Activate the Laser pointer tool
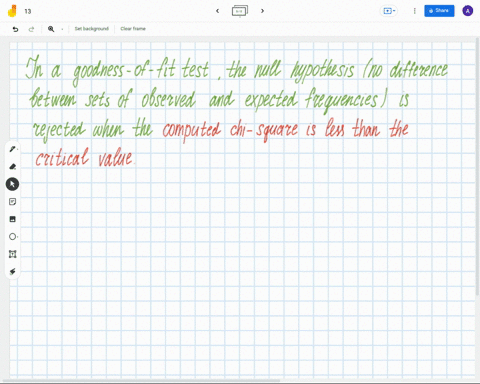480x384 pixels. tap(12, 272)
